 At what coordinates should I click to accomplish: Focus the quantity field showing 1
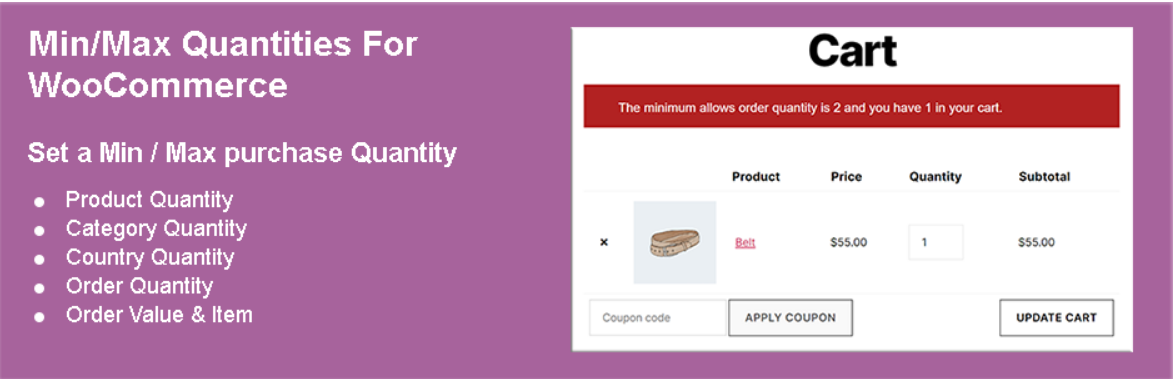(936, 242)
